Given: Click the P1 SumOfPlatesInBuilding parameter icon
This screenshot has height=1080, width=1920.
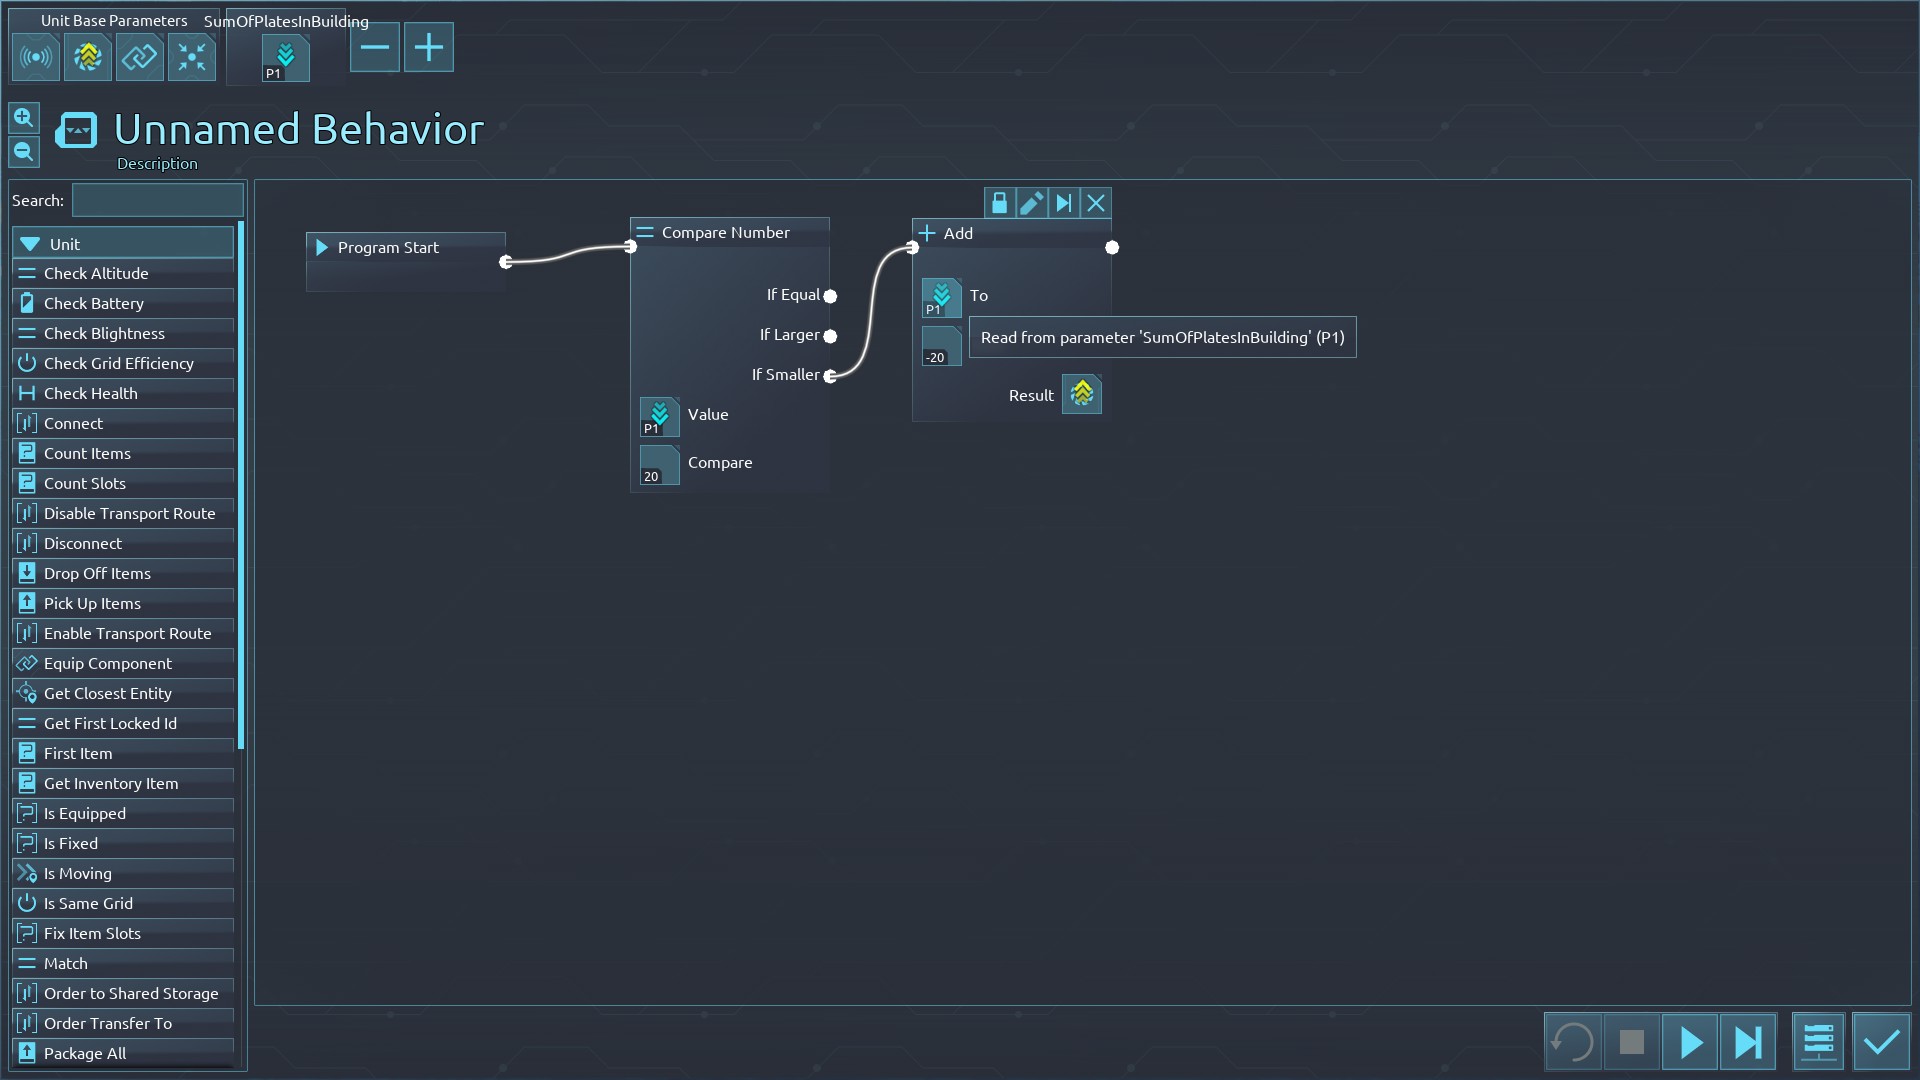Looking at the screenshot, I should coord(285,57).
